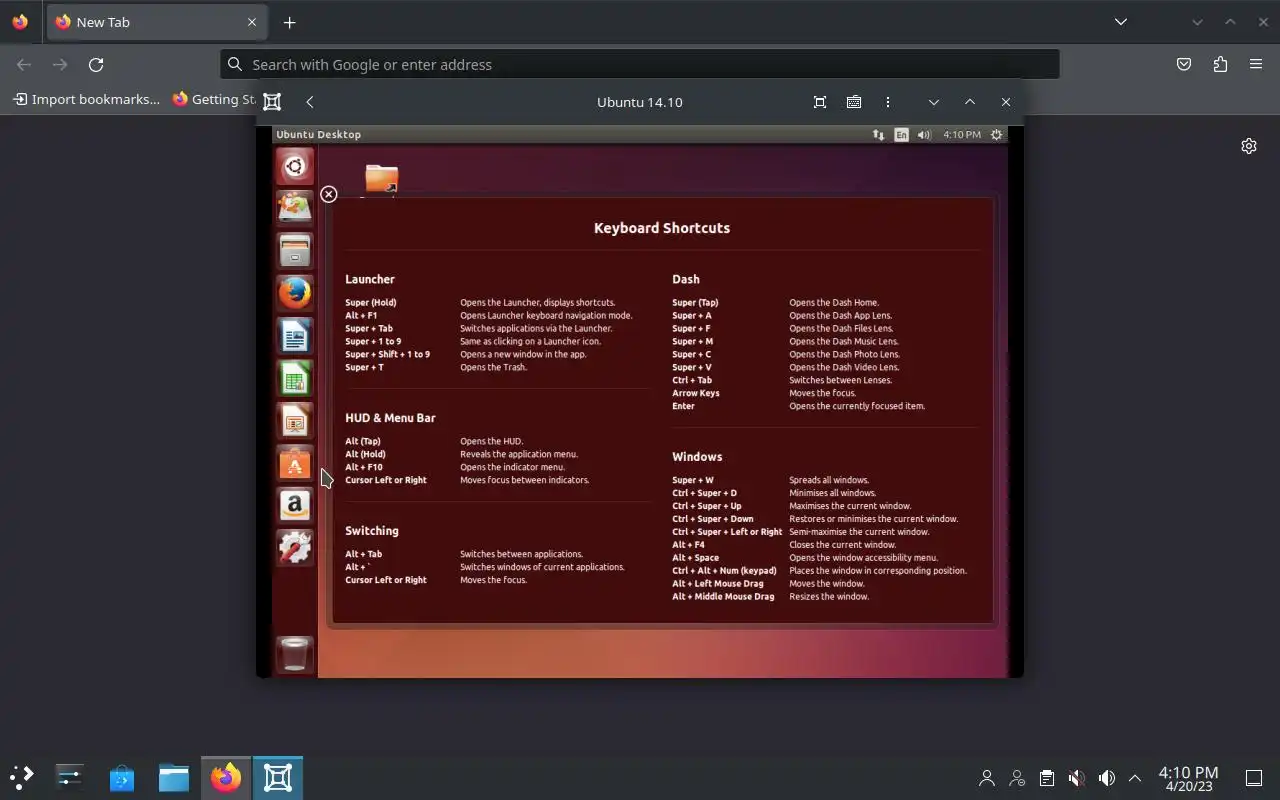
Task: Open the Firefox hamburger application menu
Action: [1256, 64]
